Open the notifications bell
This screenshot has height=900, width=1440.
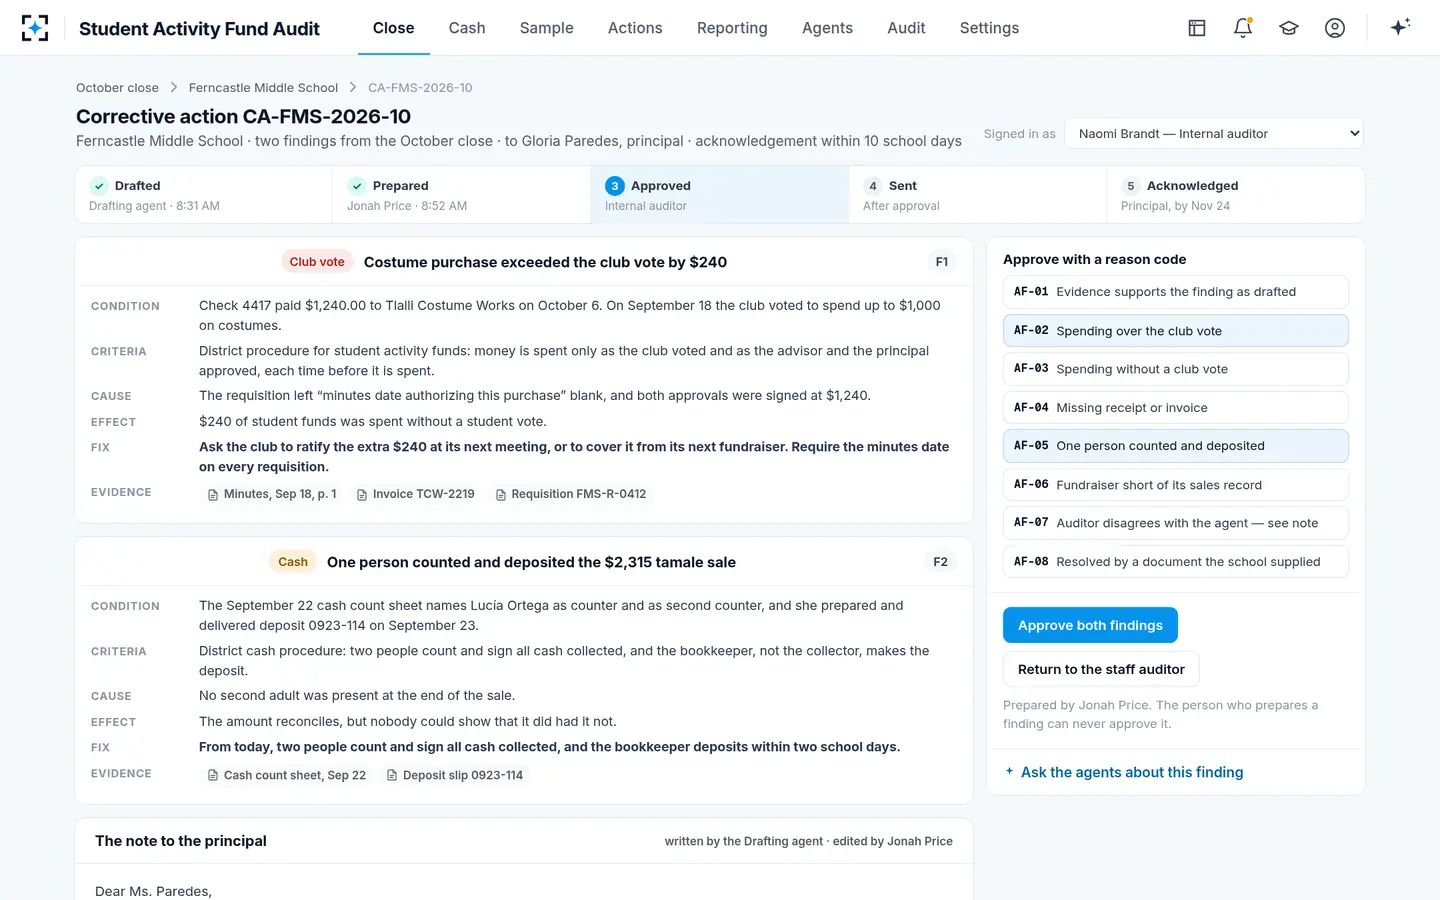[1243, 28]
